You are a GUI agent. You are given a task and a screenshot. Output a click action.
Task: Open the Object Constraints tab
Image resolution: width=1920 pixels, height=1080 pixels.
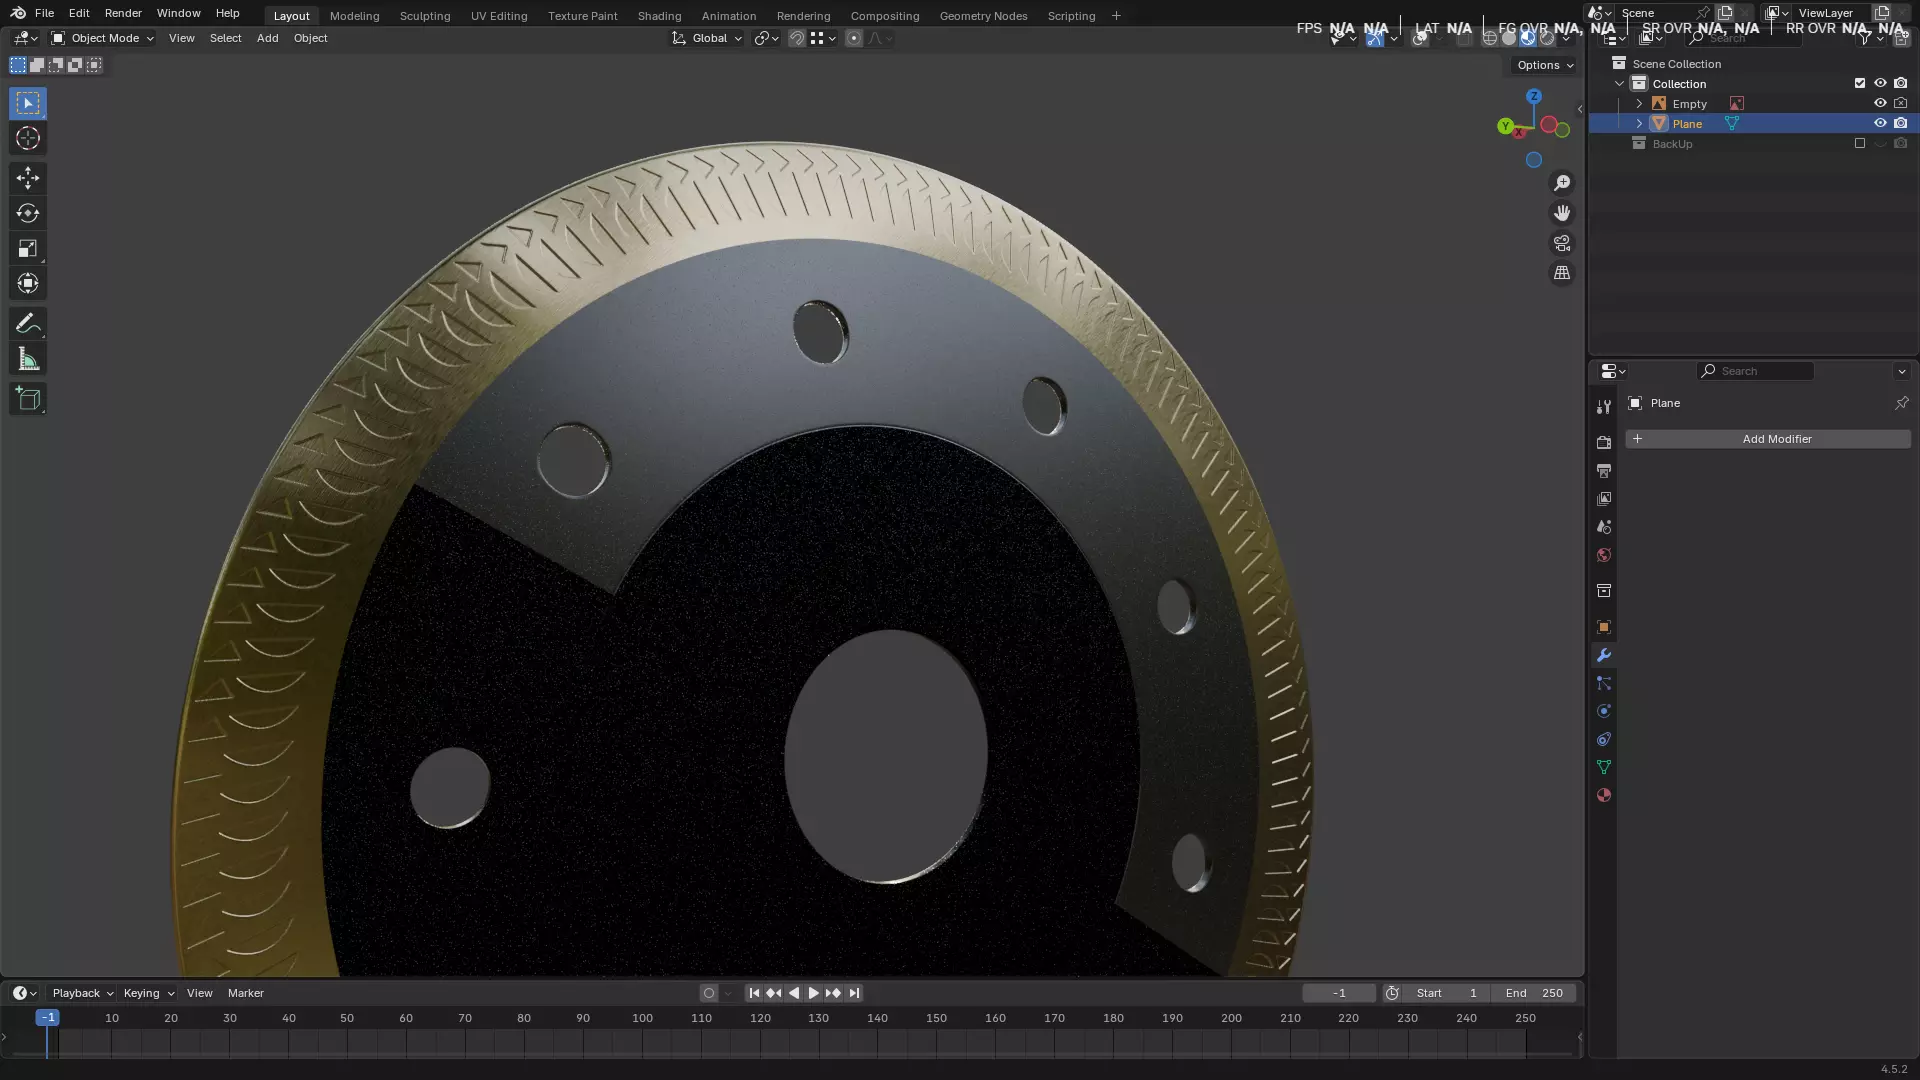coord(1604,739)
